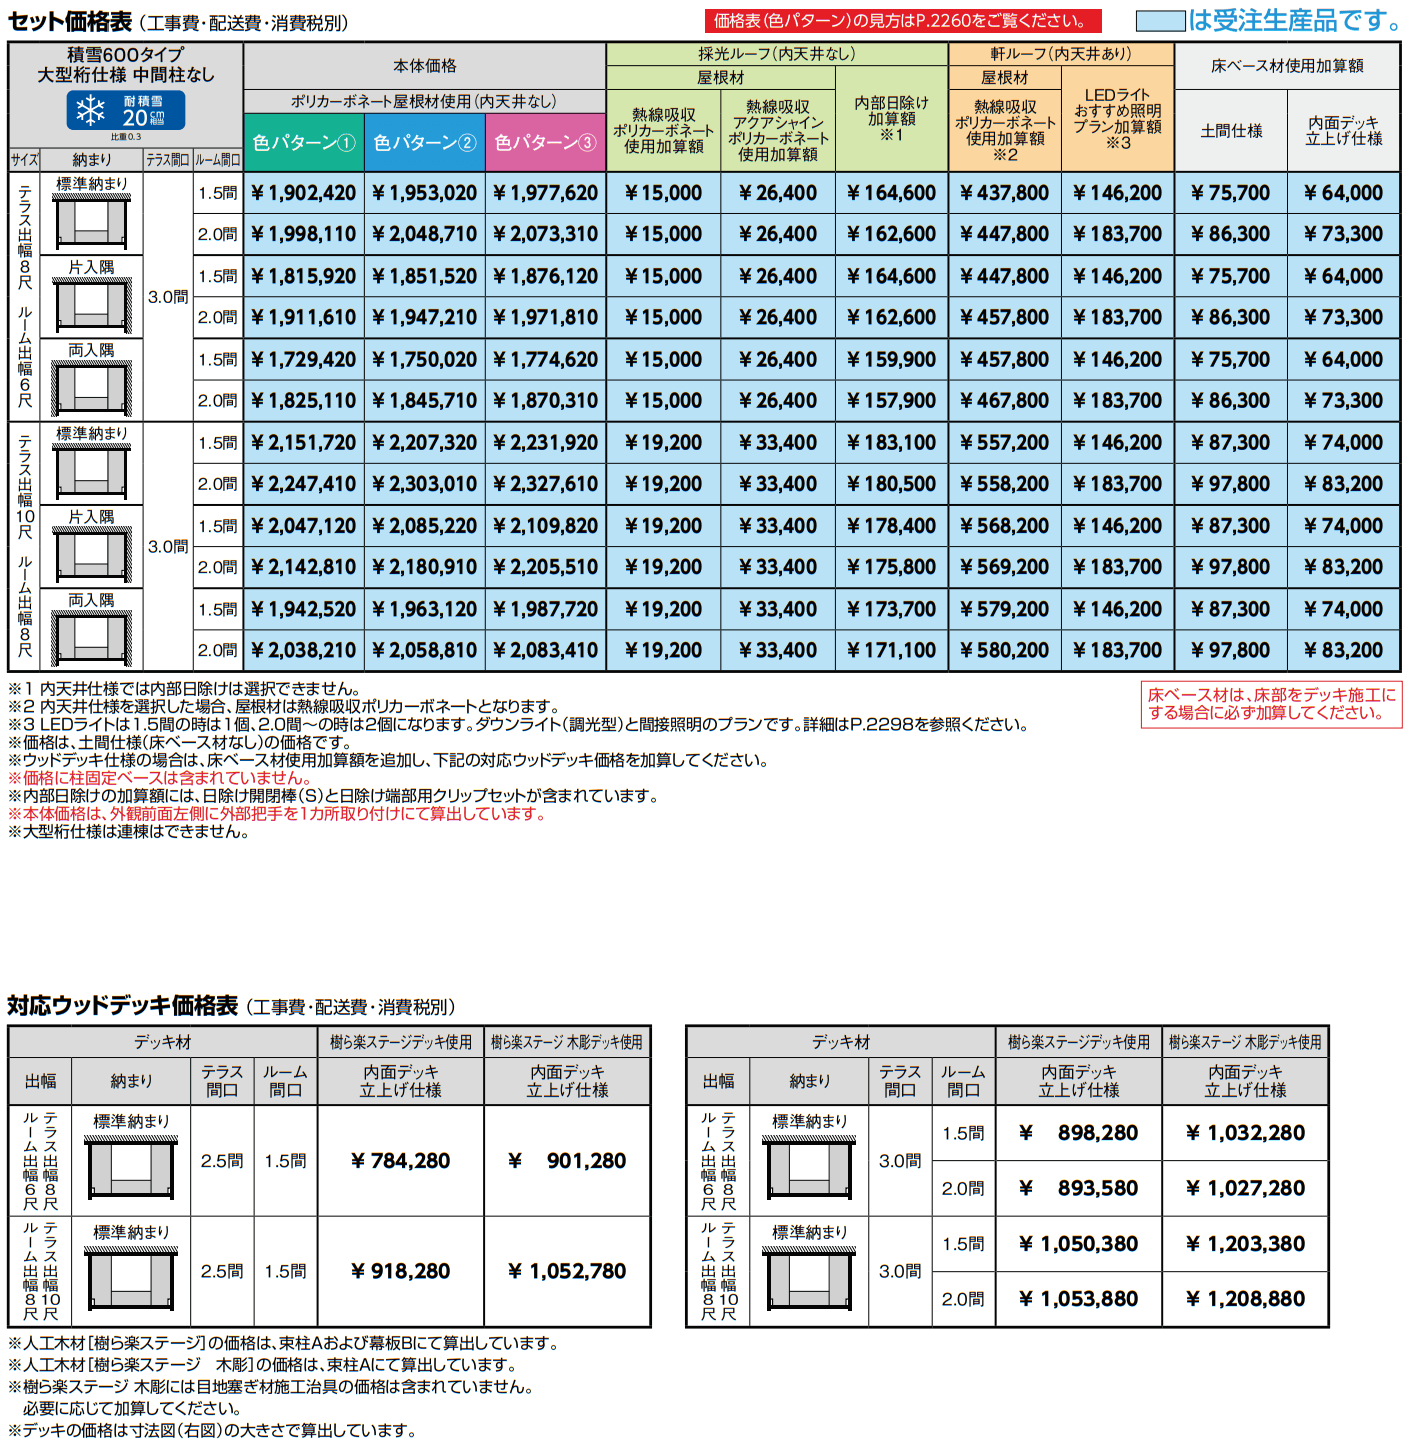Click the LEDライトおすすめ照明プラン加算額 header
Screen dimensions: 1412x1450
[x=1118, y=118]
